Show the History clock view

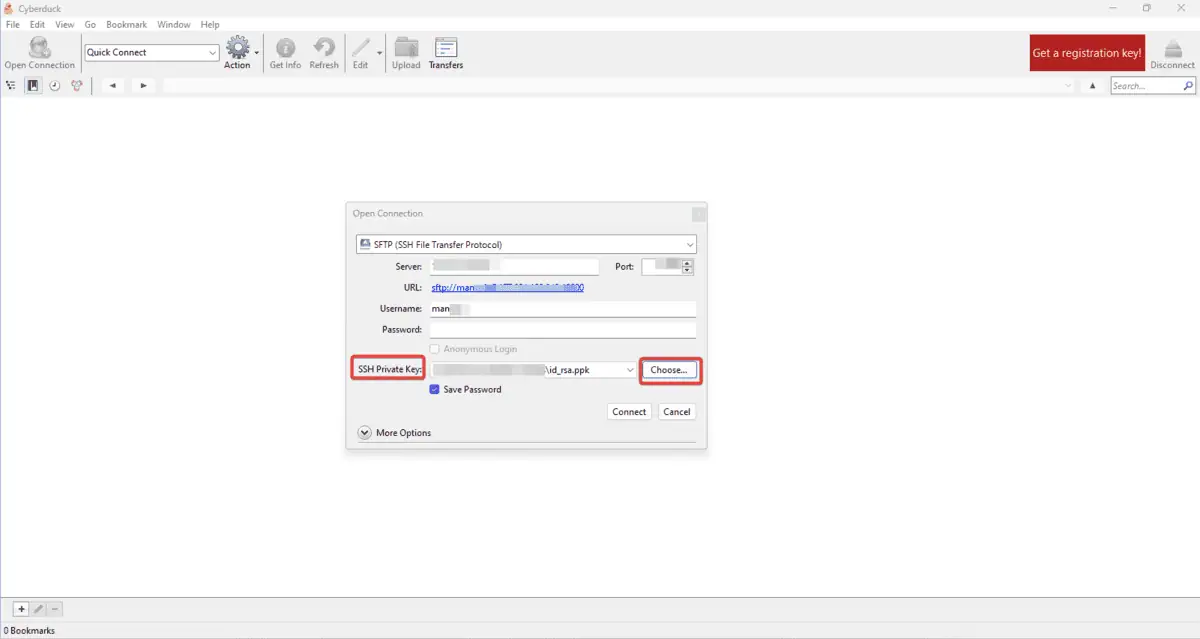click(55, 86)
